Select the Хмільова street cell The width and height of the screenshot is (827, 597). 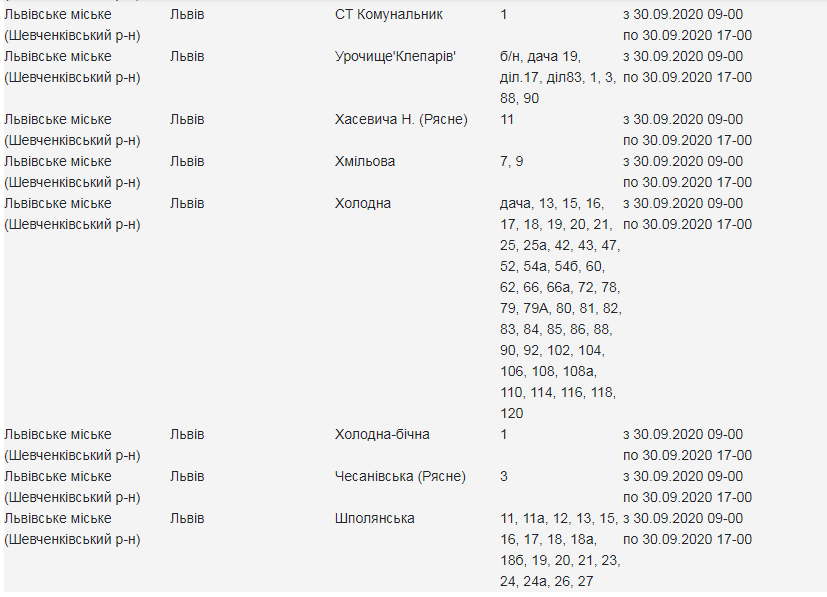364,161
